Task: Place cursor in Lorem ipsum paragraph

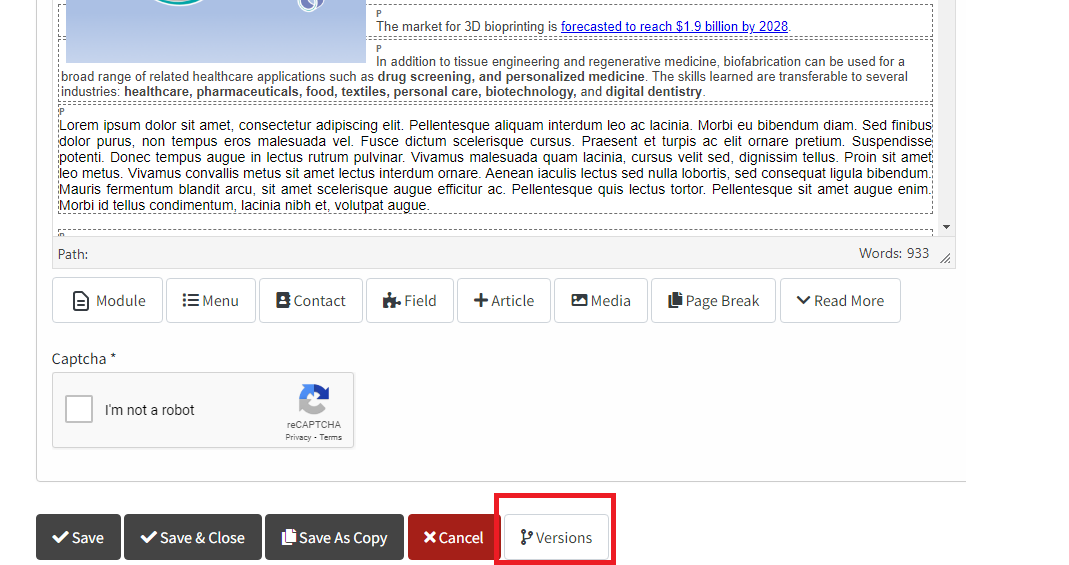Action: pyautogui.click(x=495, y=165)
